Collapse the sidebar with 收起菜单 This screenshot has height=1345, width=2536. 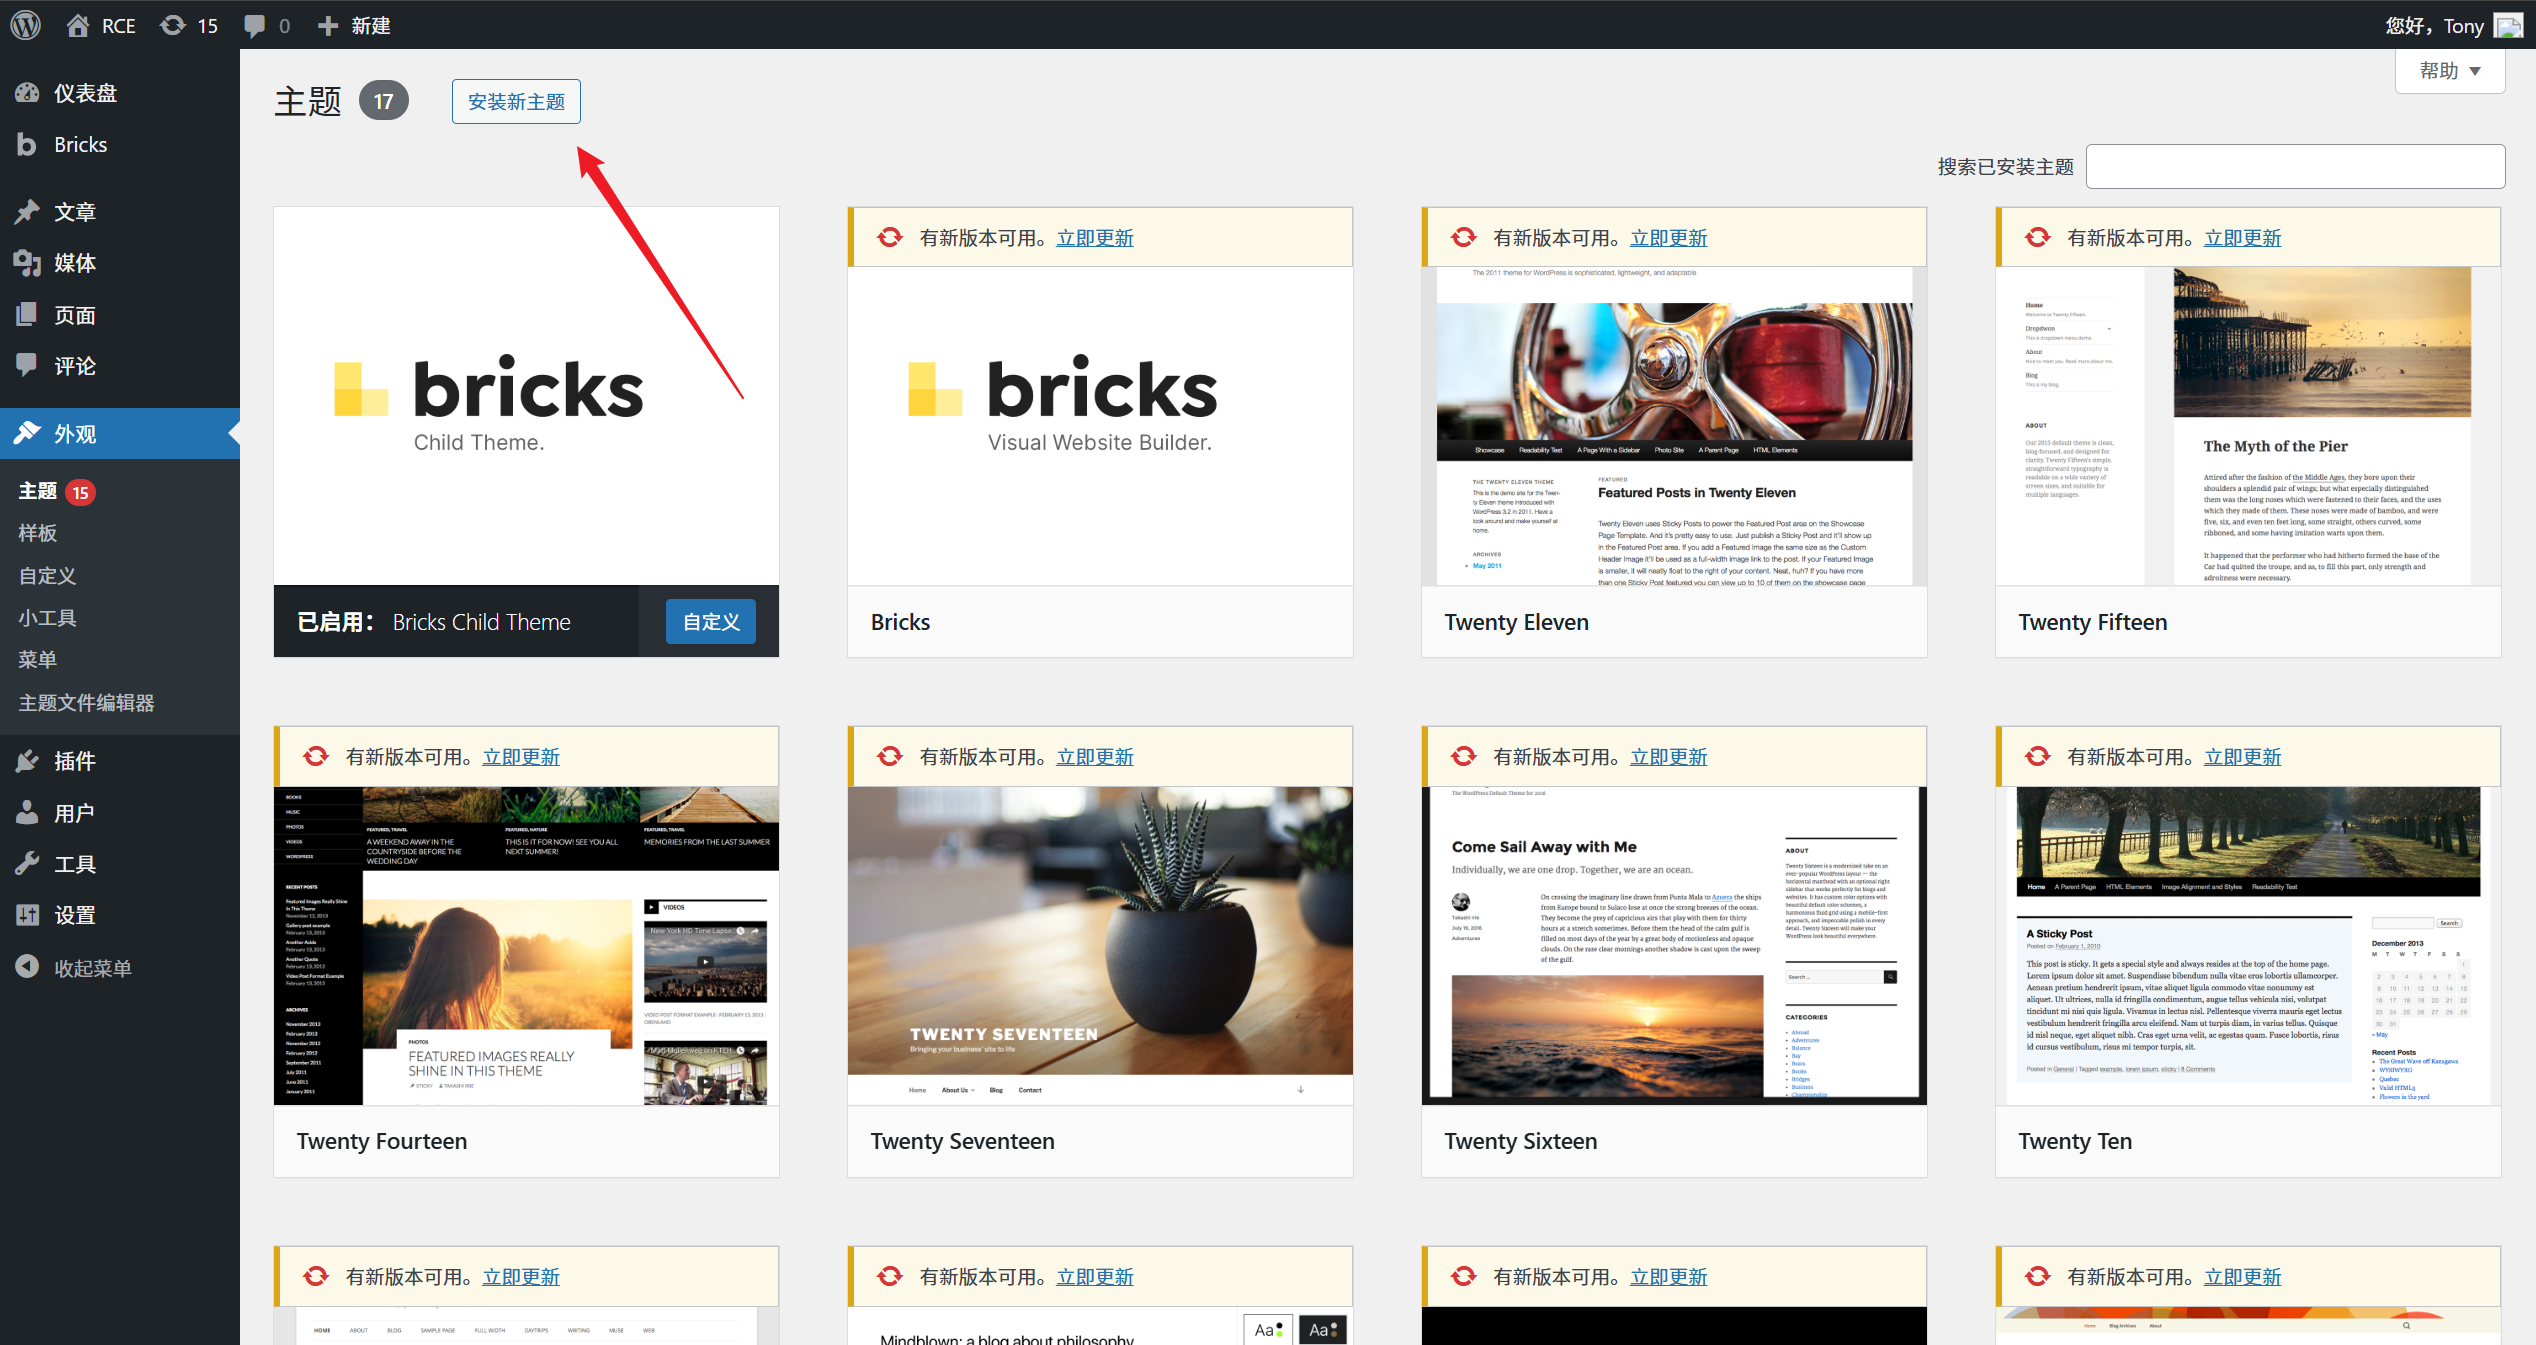pyautogui.click(x=92, y=968)
